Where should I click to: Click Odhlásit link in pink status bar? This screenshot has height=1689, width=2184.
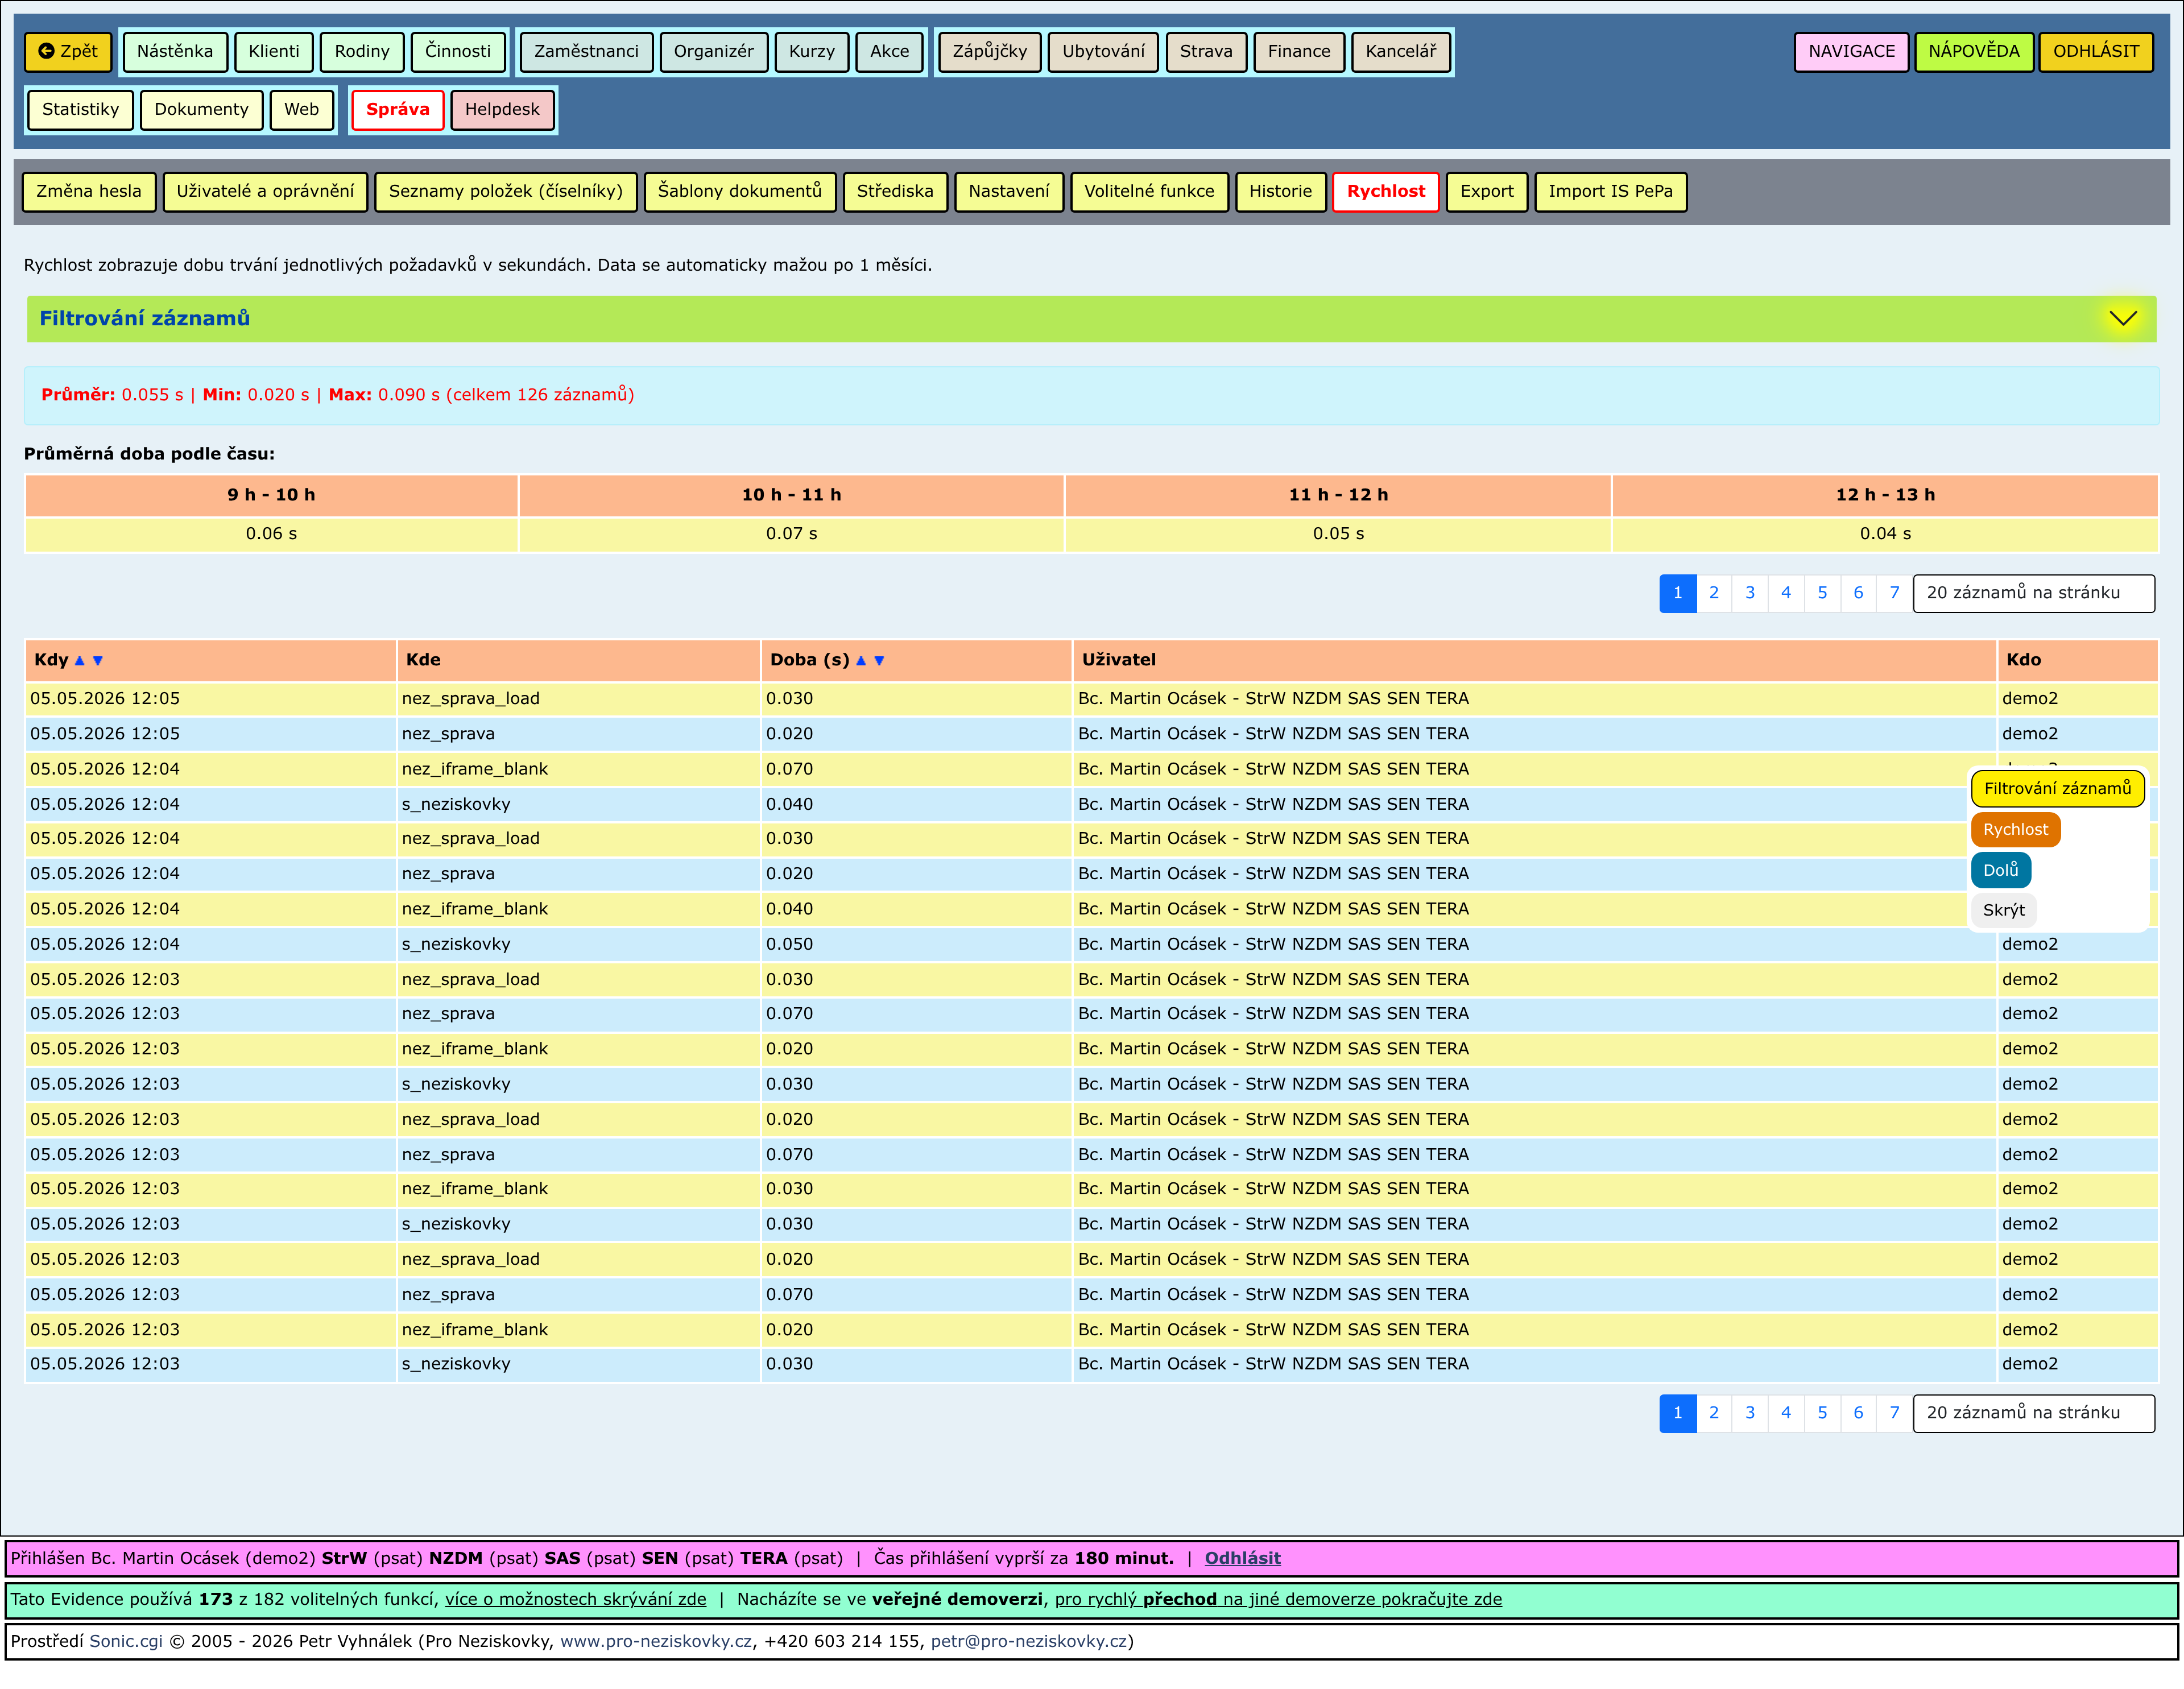pyautogui.click(x=1242, y=1558)
